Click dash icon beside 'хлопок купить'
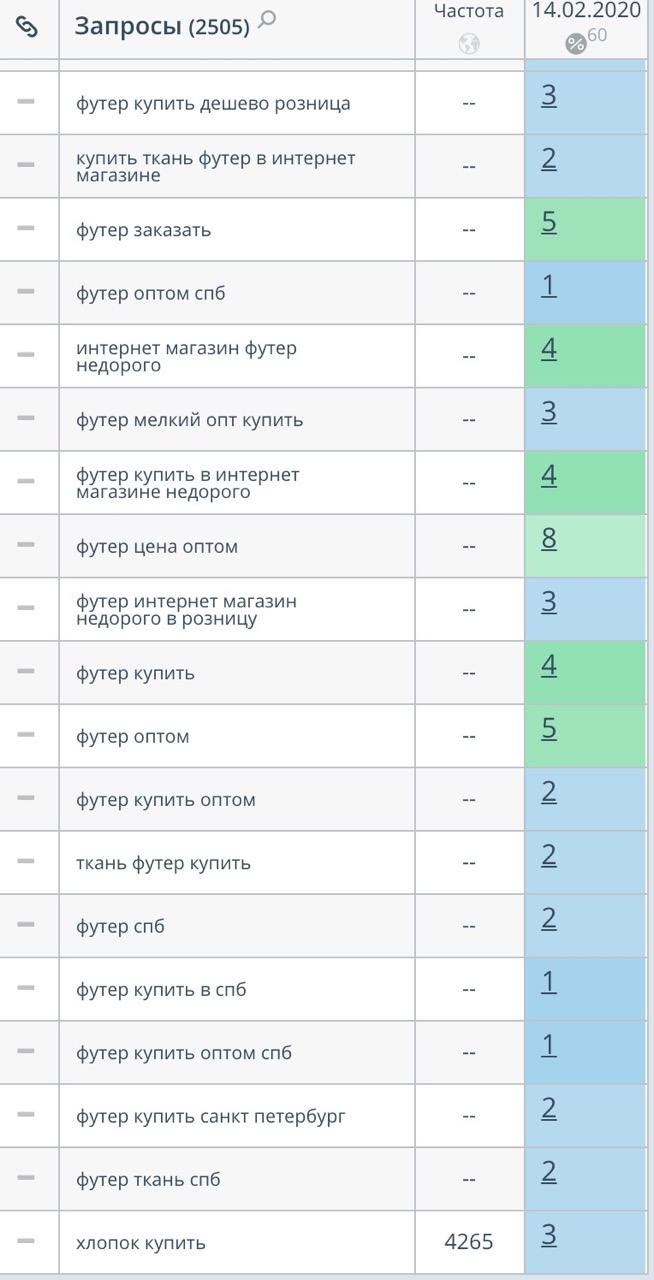Screen dimensions: 654x1280 click(26, 1241)
